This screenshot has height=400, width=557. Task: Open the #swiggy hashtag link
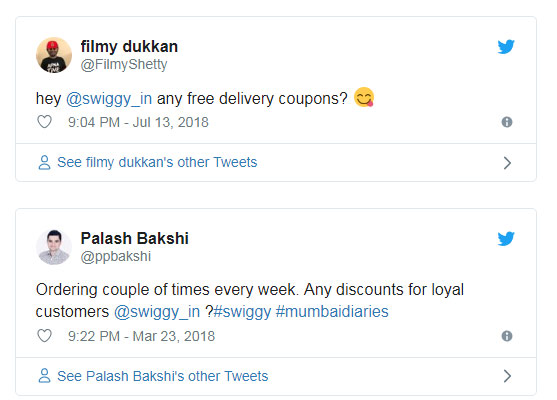click(242, 312)
